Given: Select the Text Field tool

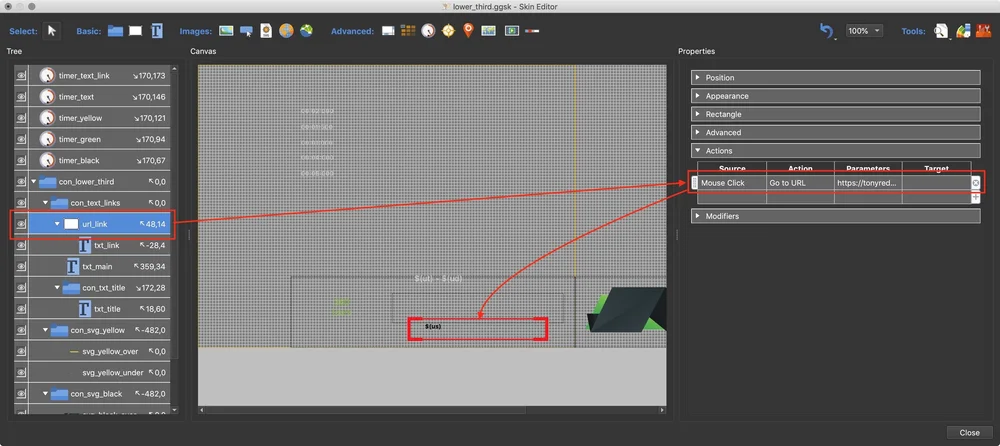Looking at the screenshot, I should [x=156, y=31].
